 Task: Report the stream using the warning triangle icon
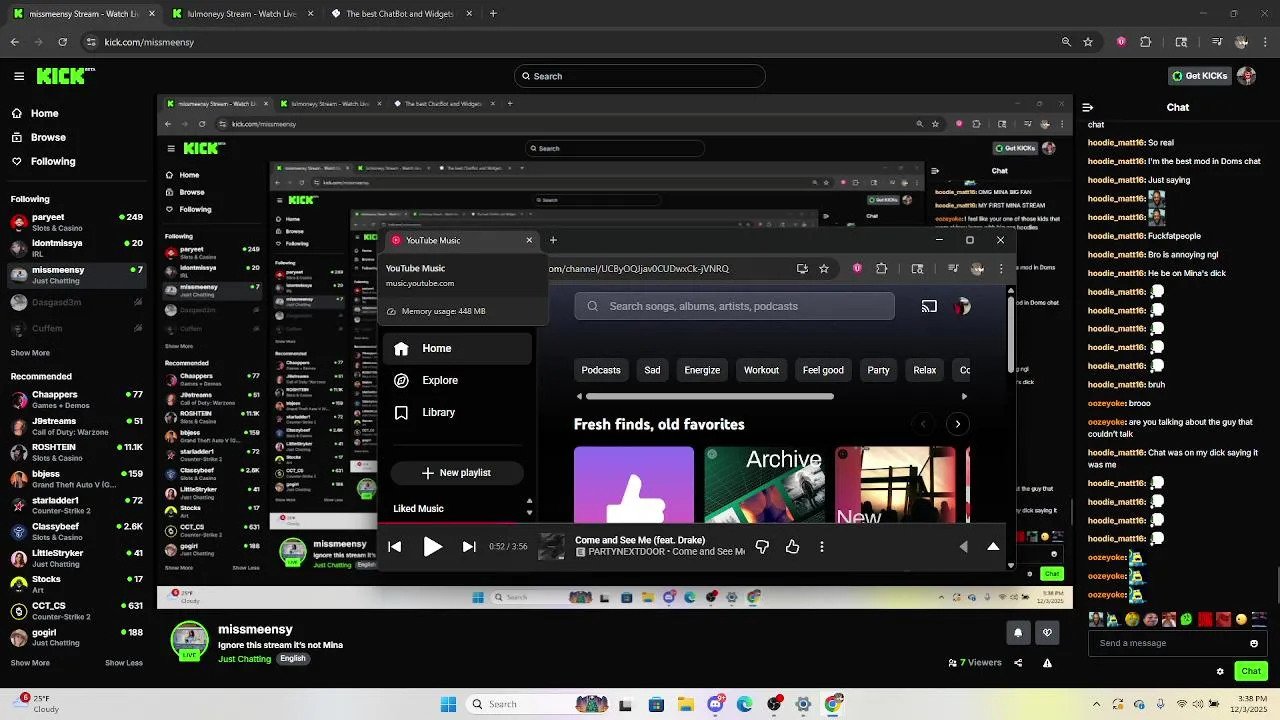pos(1047,663)
